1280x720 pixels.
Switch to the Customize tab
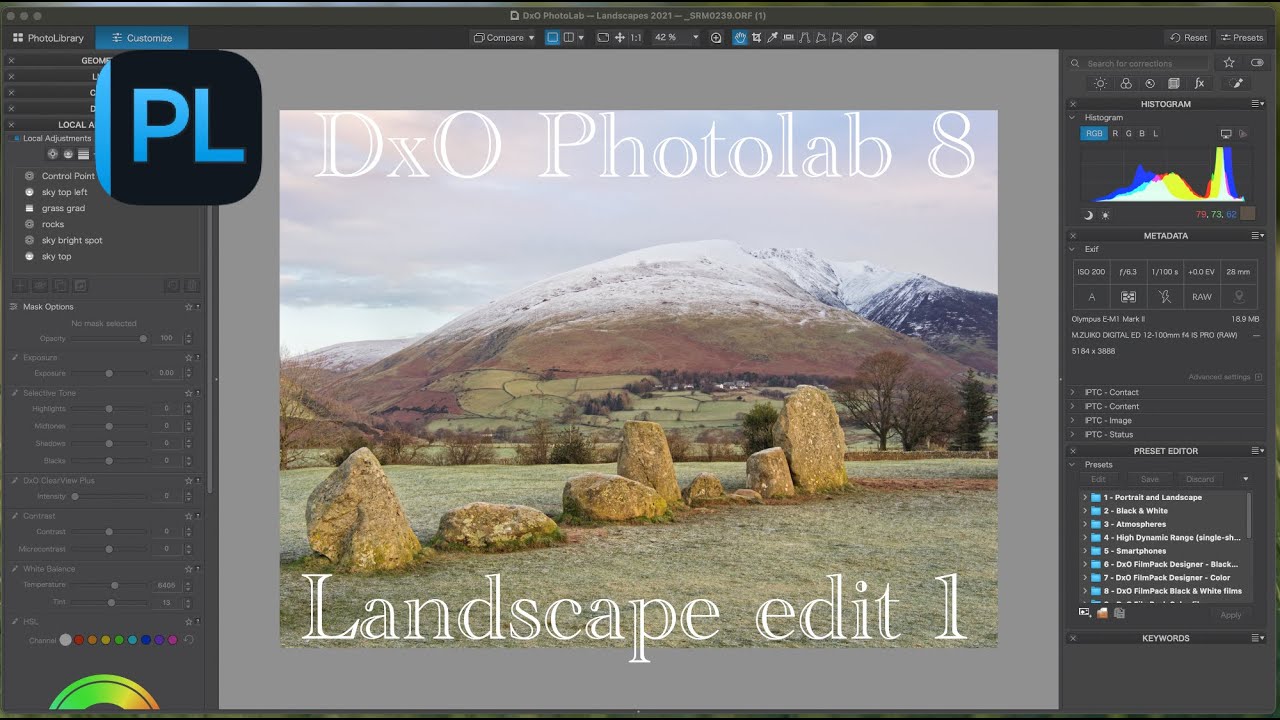(142, 38)
